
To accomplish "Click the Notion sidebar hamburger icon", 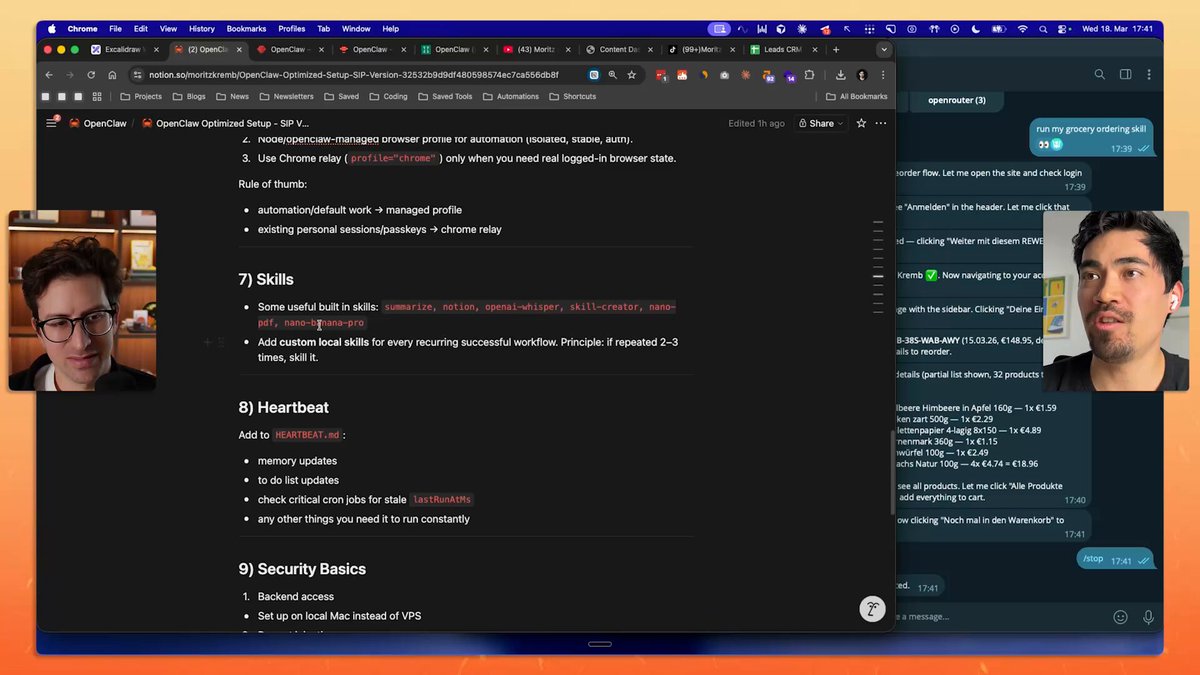I will coord(50,123).
